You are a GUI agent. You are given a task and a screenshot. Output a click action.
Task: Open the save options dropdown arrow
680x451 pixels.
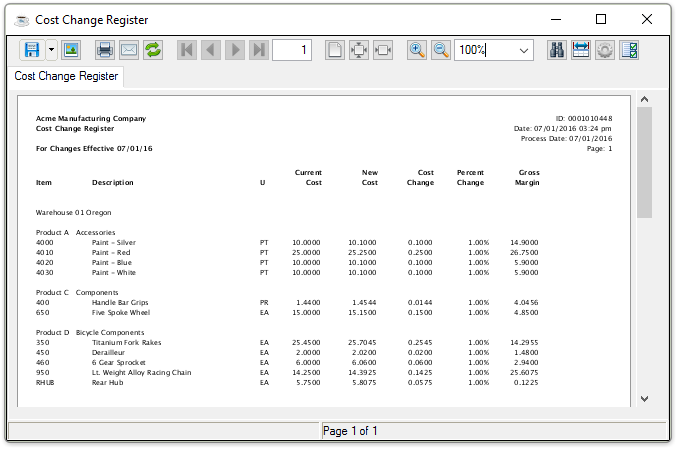[50, 50]
